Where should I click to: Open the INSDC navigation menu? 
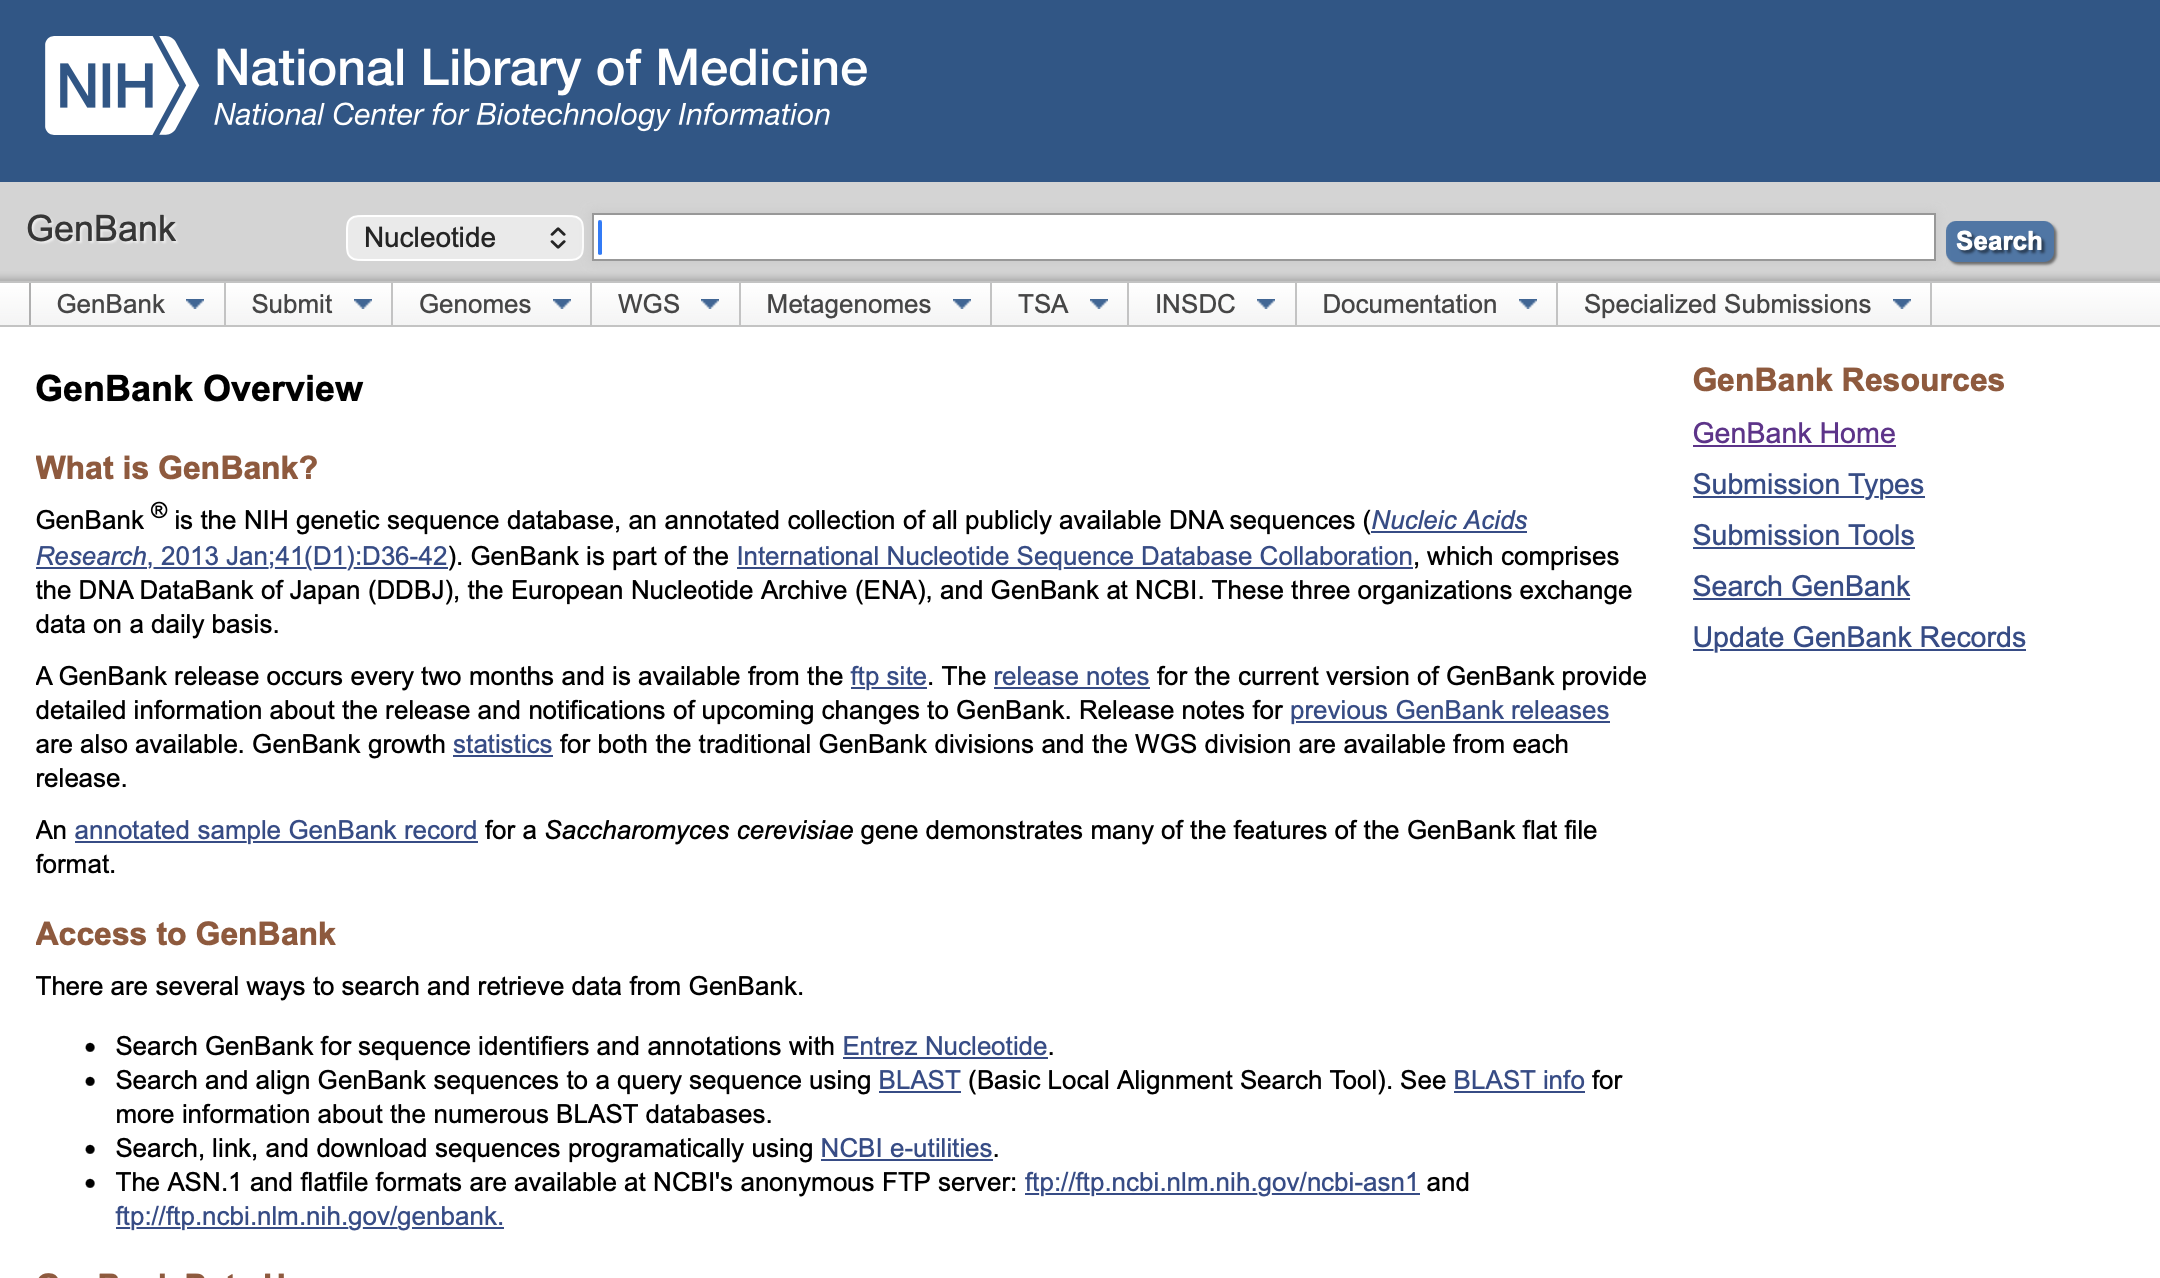click(1195, 304)
